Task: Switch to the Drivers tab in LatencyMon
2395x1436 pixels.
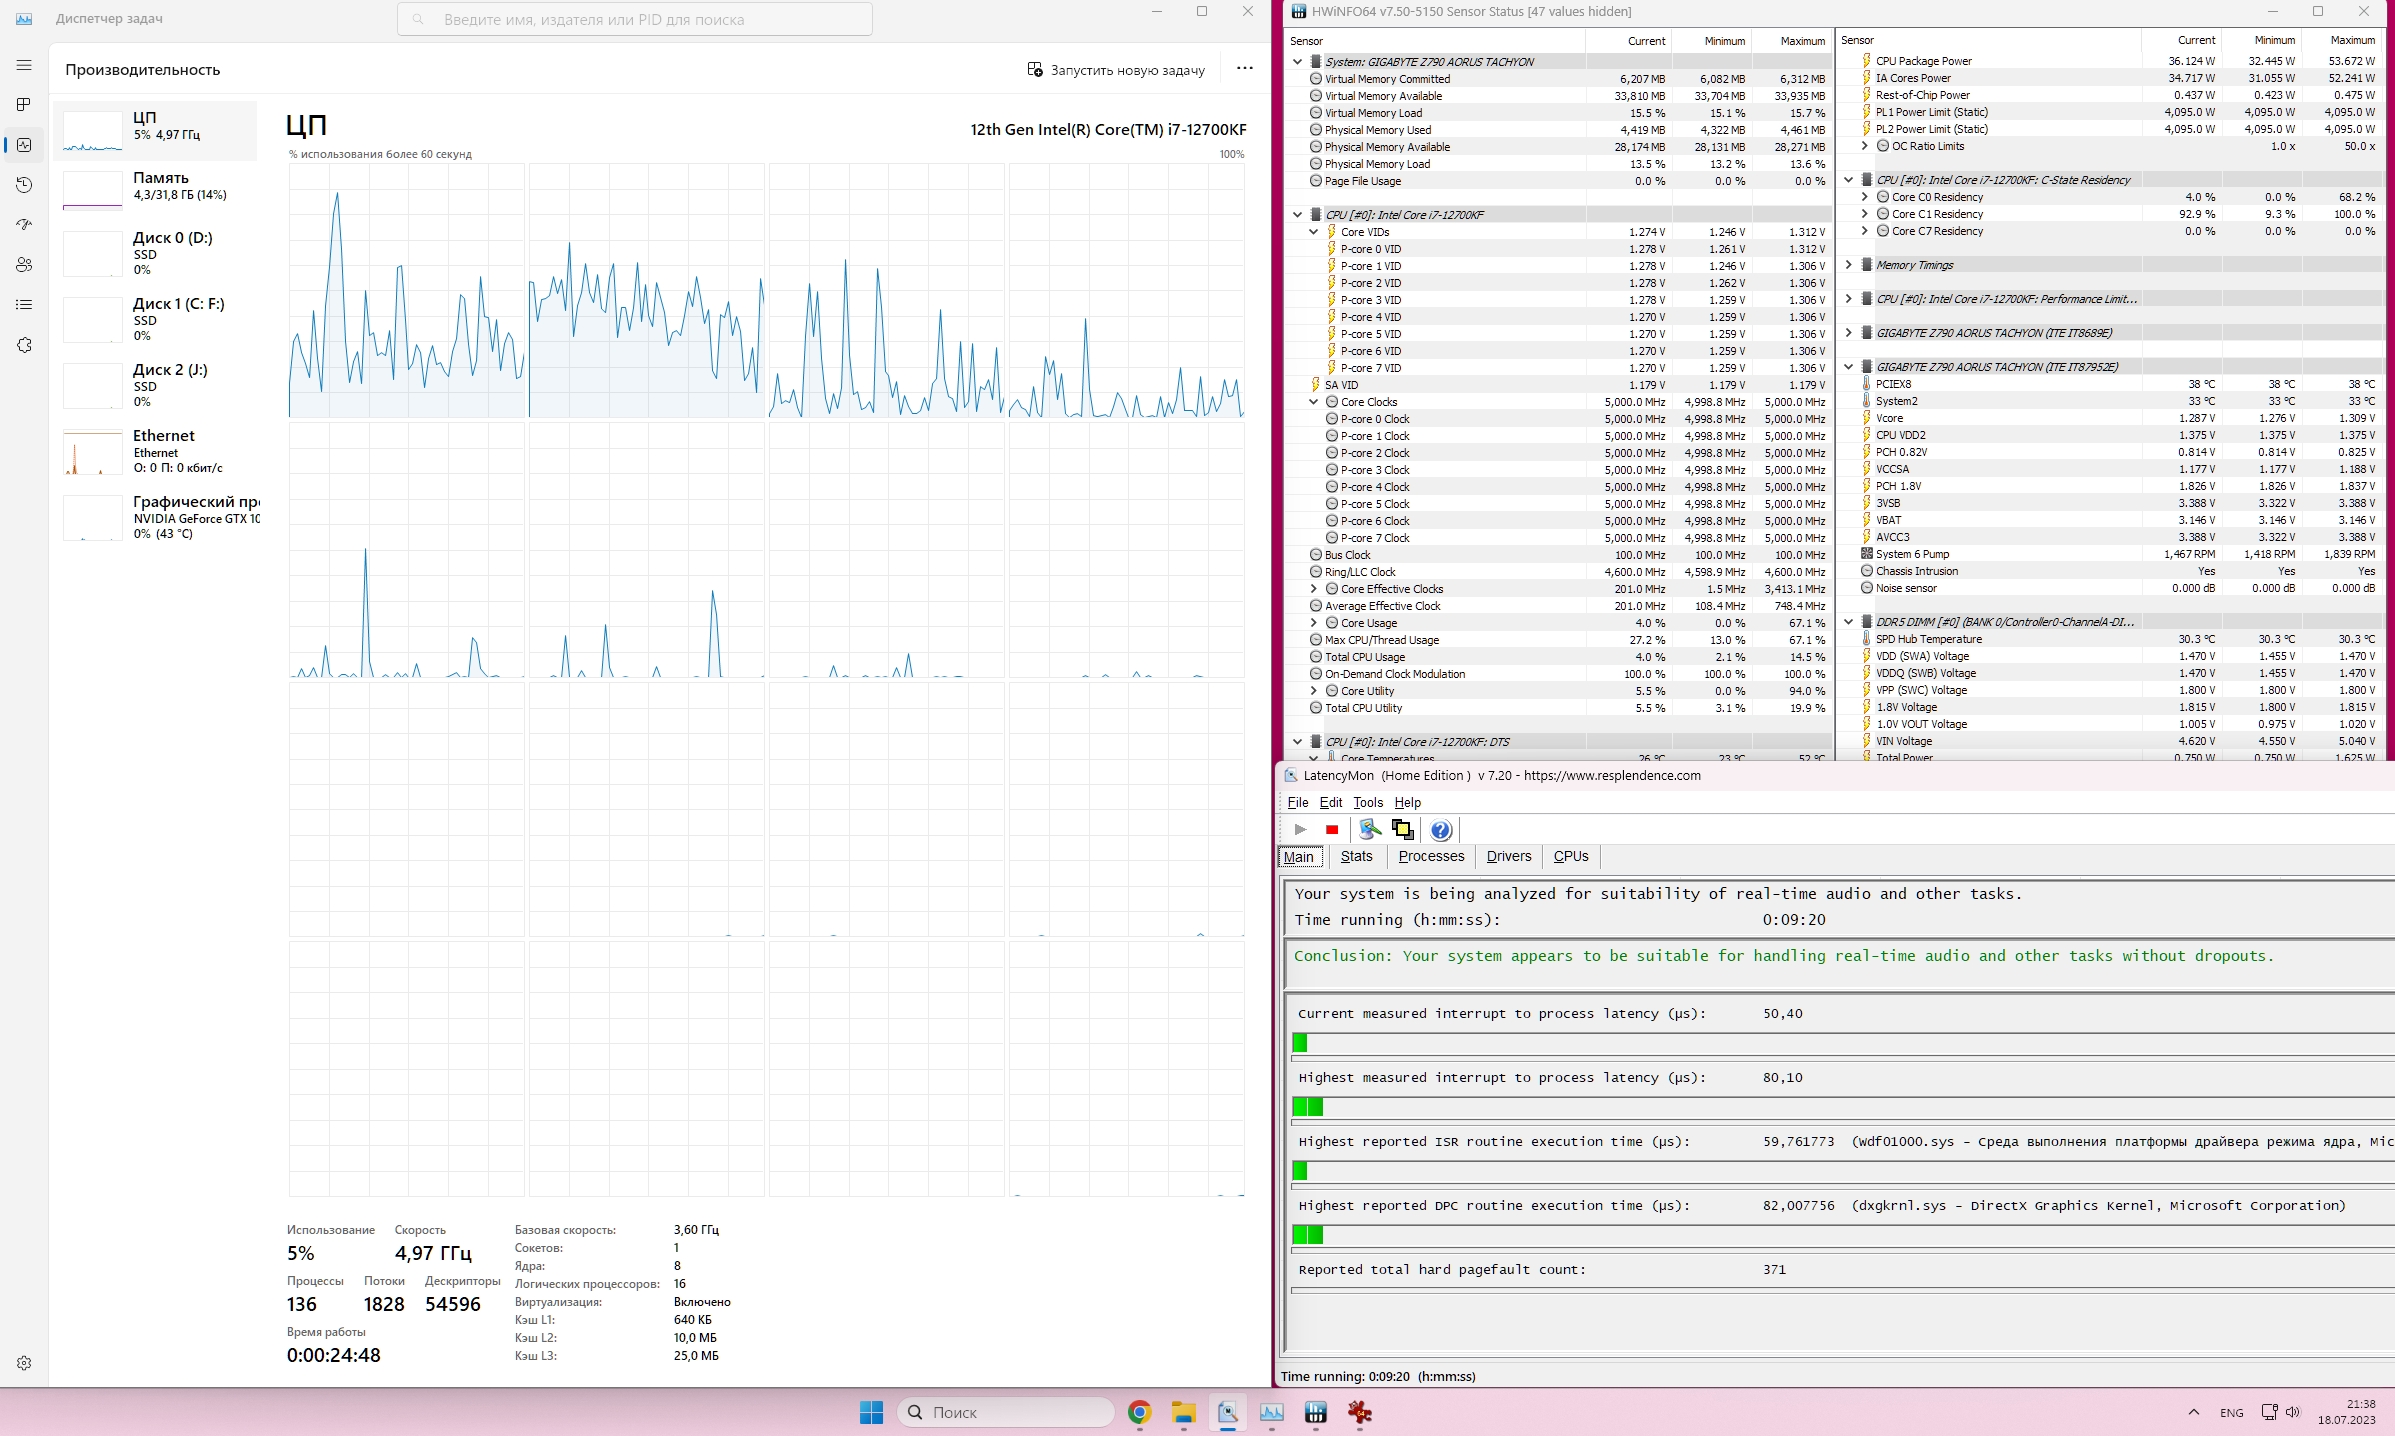Action: pyautogui.click(x=1508, y=856)
